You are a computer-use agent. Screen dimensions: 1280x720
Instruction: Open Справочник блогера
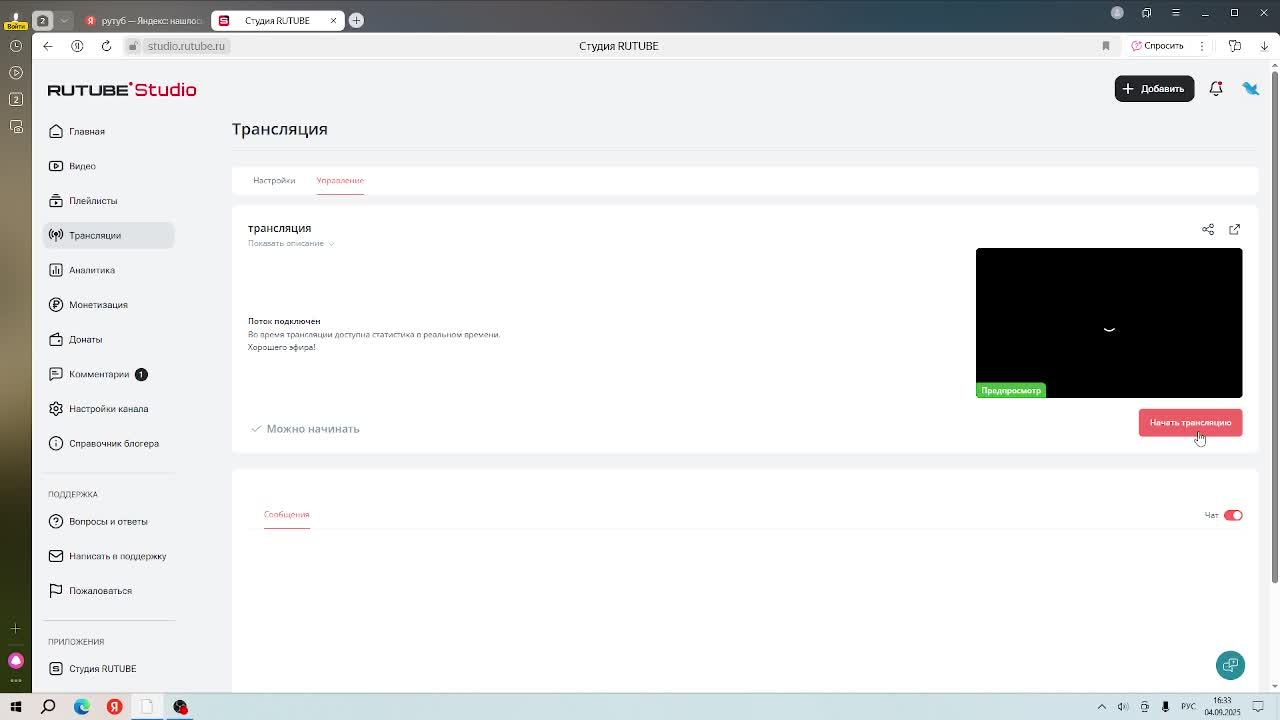point(108,443)
